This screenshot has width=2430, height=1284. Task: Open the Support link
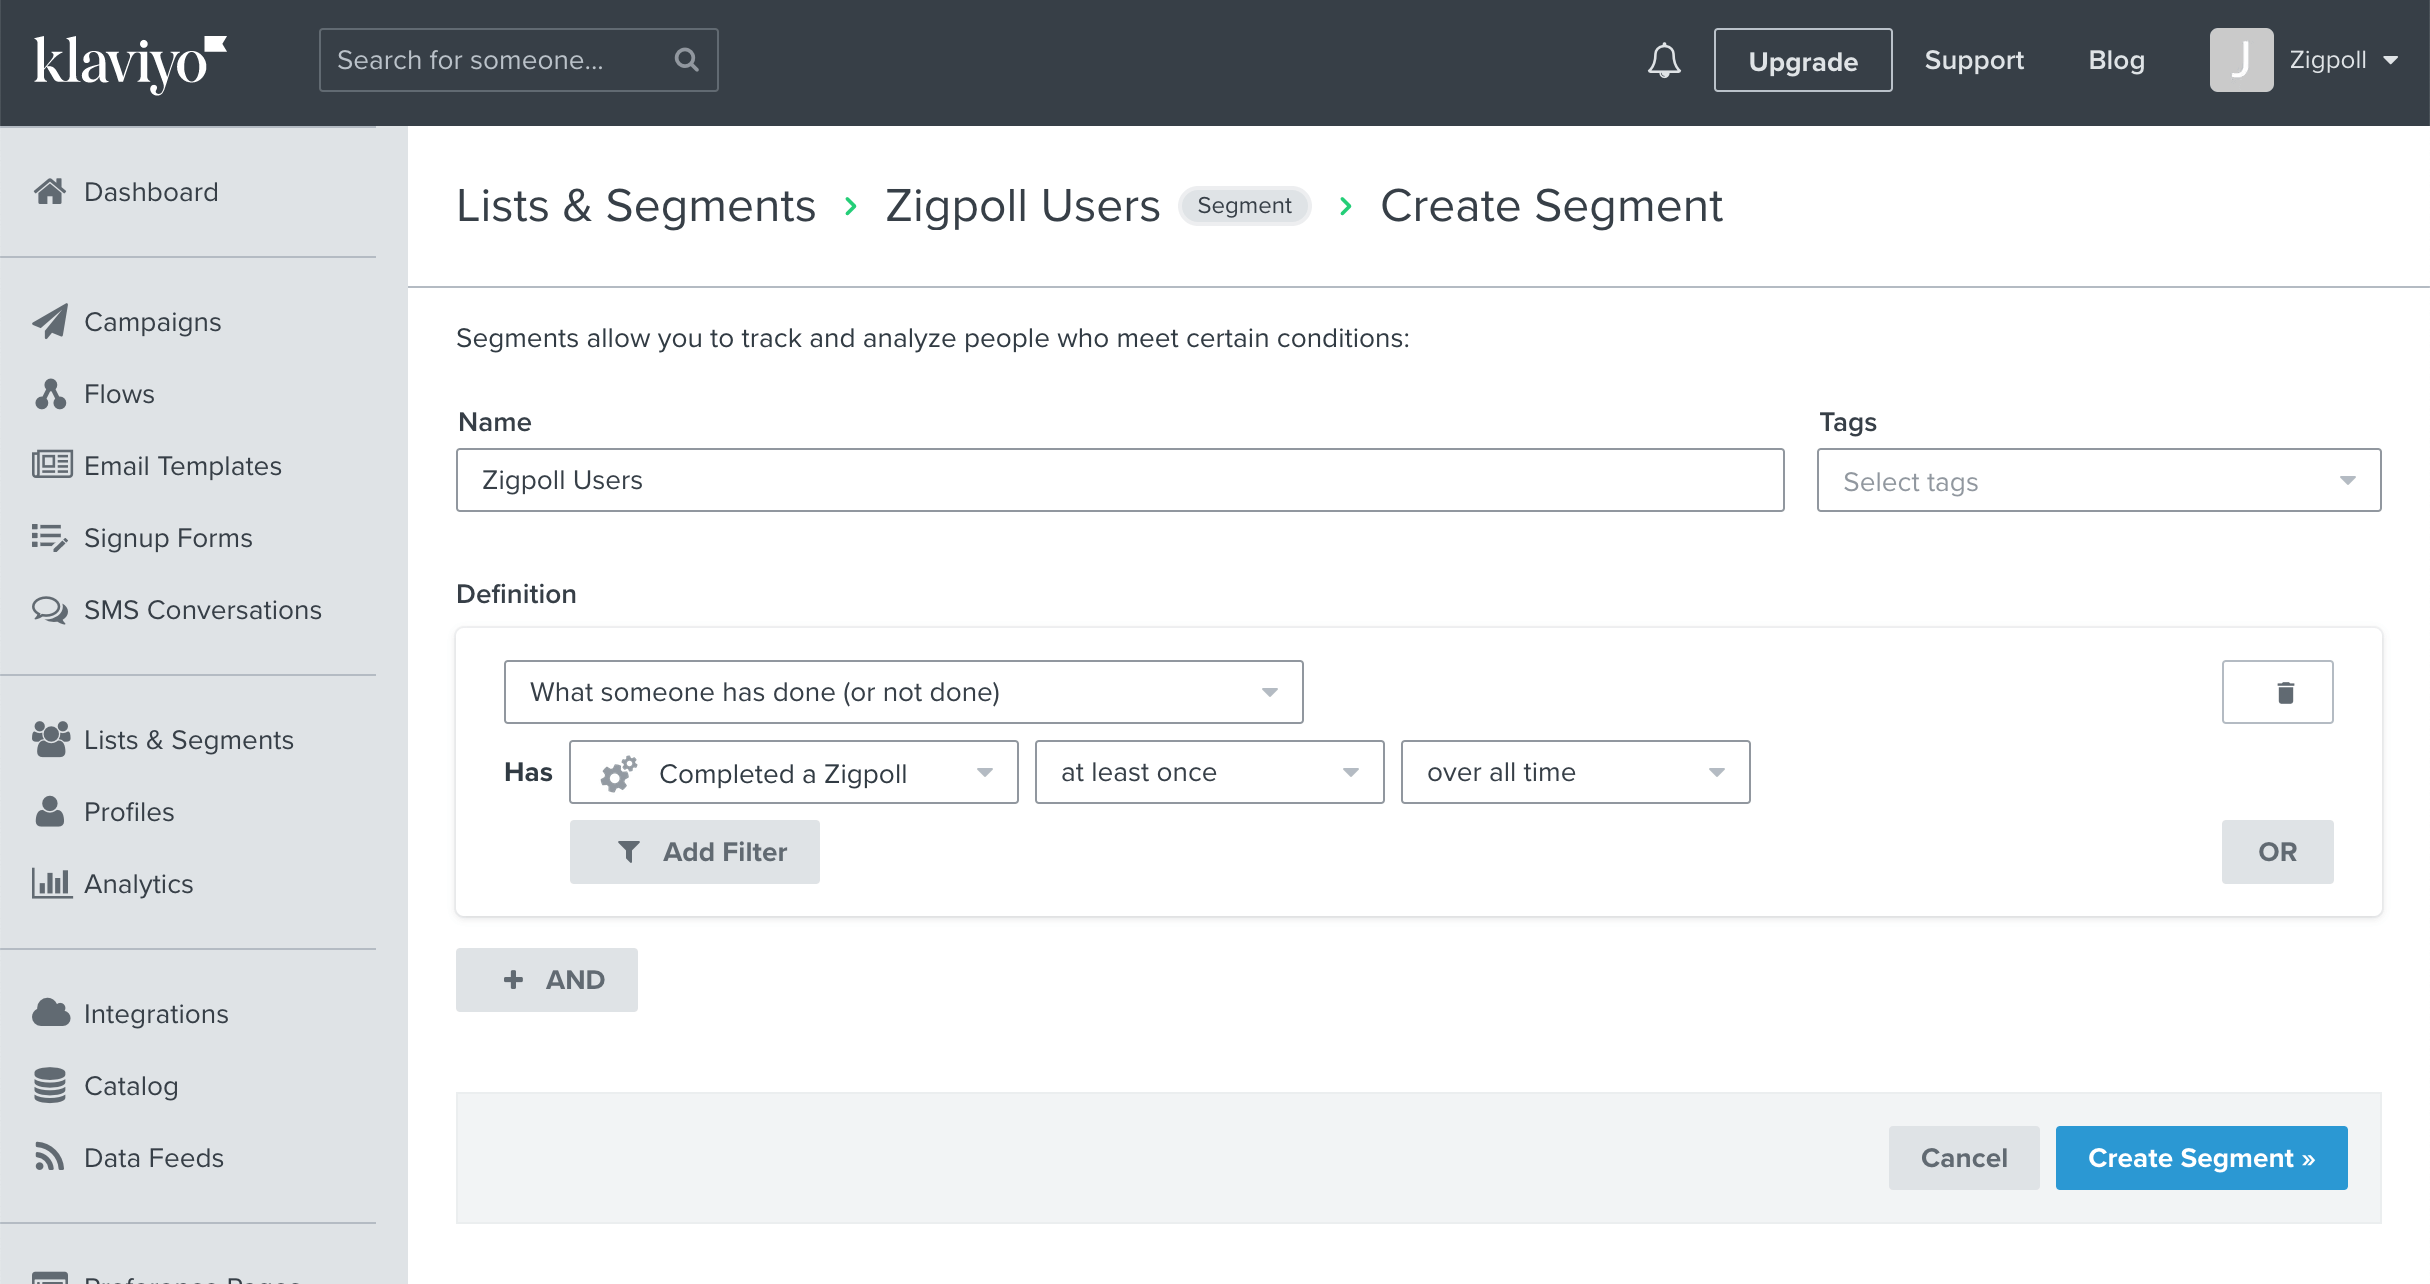(x=1974, y=60)
